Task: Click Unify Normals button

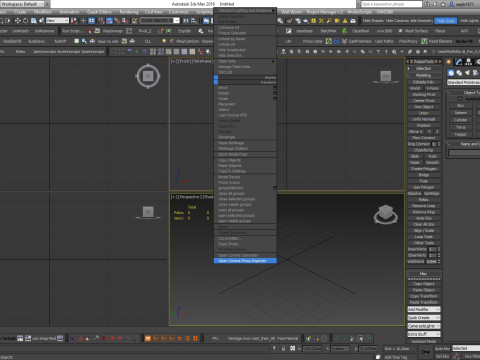Action: tap(424, 119)
